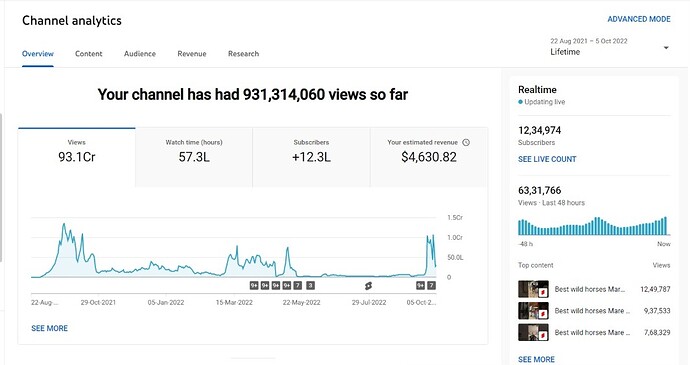This screenshot has height=365, width=690.
Task: Click SEE LIVE COUNT link
Action: [x=547, y=159]
